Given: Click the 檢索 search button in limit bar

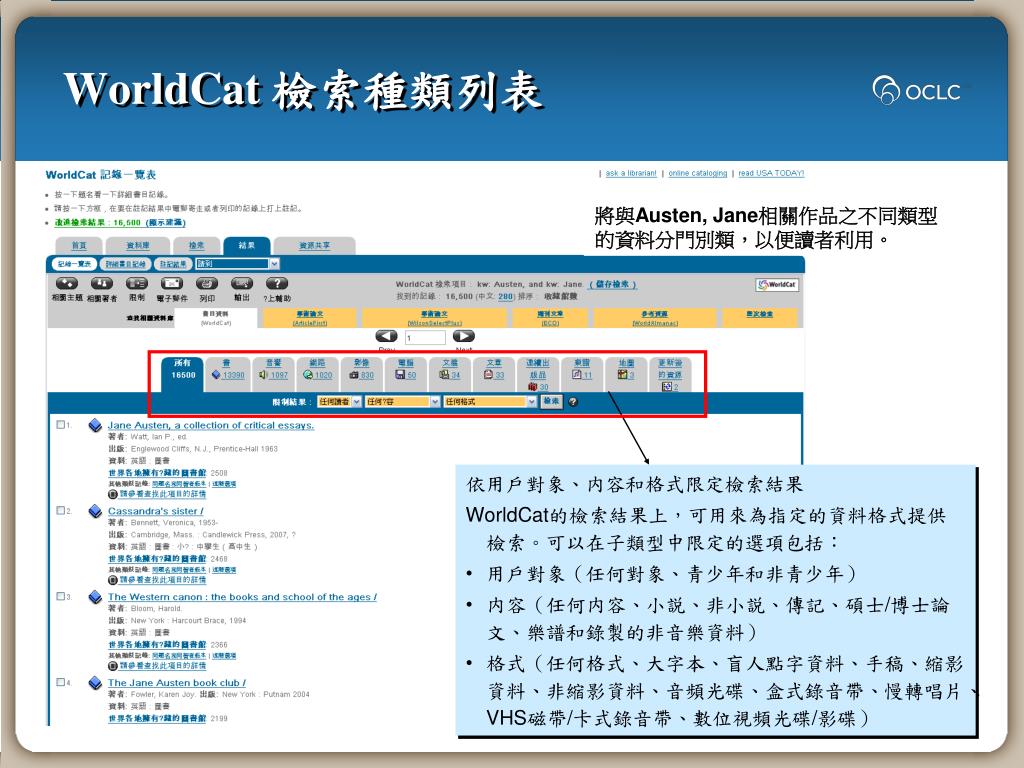Looking at the screenshot, I should coord(551,401).
